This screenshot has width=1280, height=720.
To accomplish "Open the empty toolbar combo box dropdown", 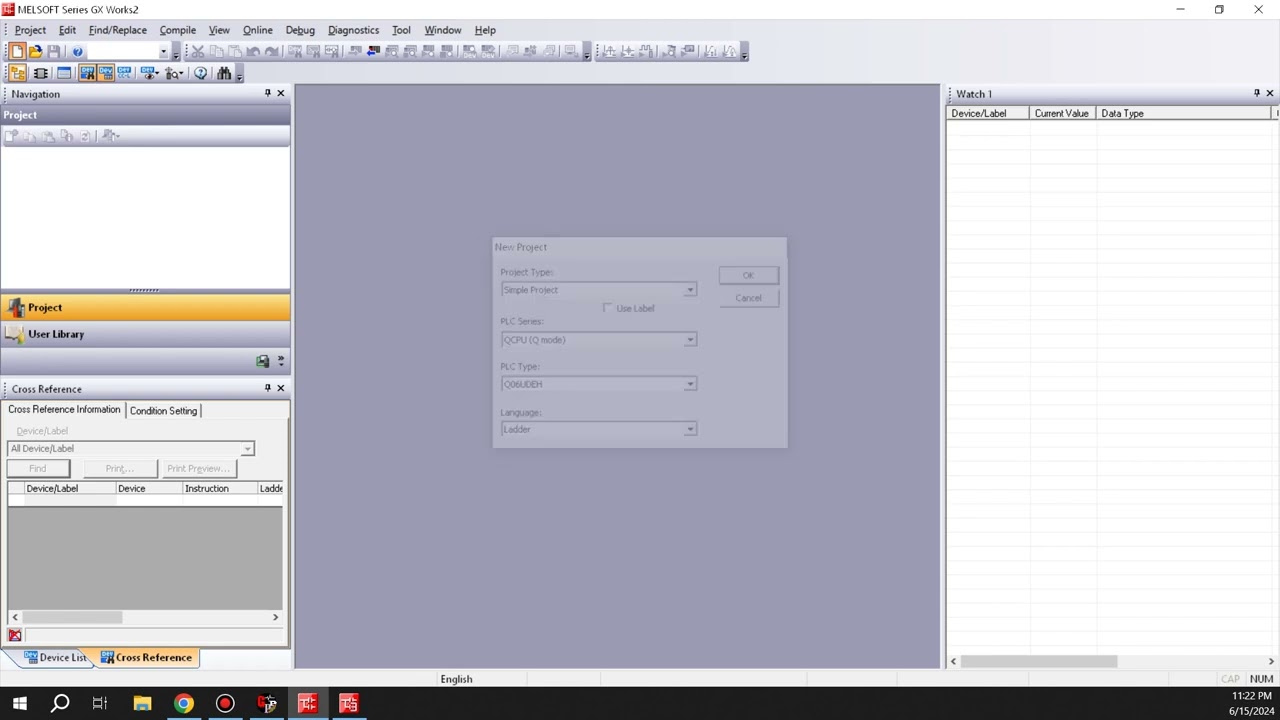I will point(163,51).
